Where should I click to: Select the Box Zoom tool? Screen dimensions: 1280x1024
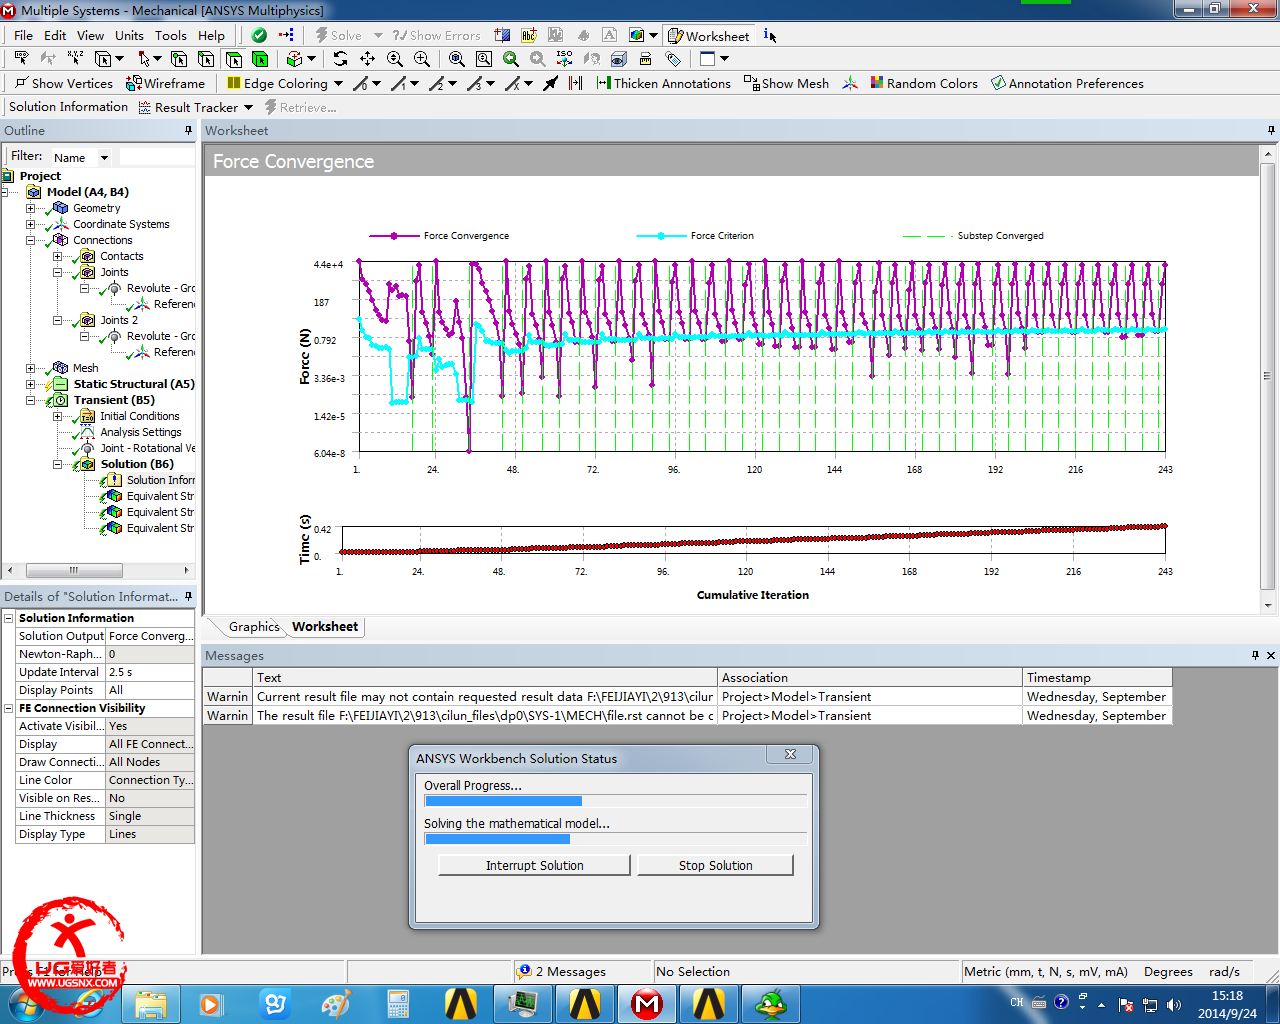coord(422,59)
